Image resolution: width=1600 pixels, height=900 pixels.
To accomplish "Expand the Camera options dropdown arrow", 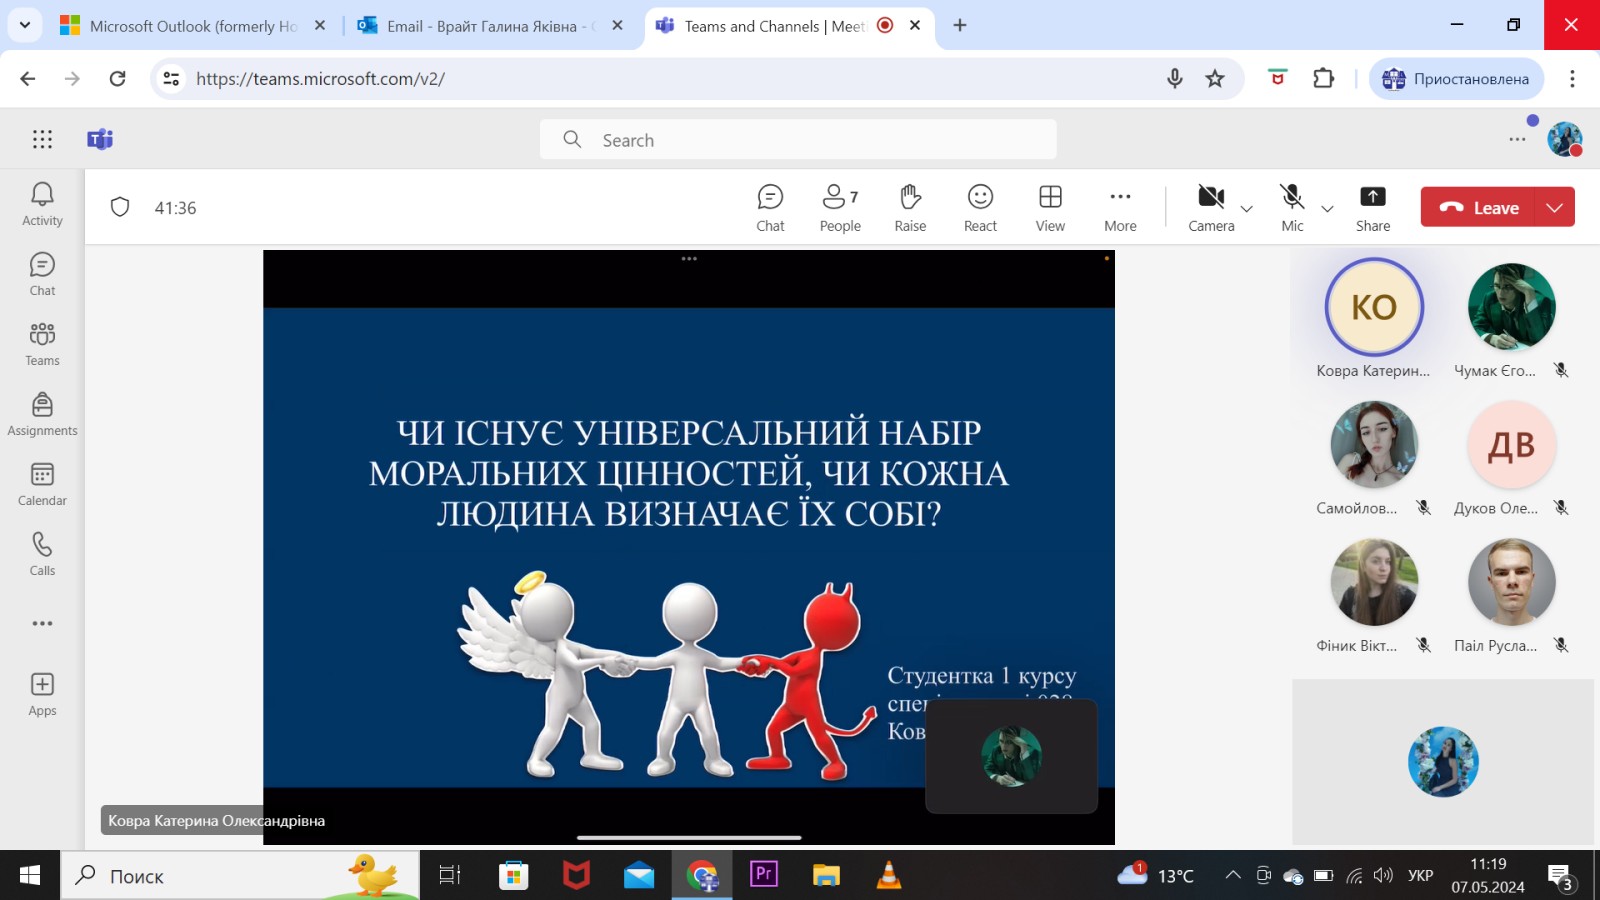I will pos(1247,209).
